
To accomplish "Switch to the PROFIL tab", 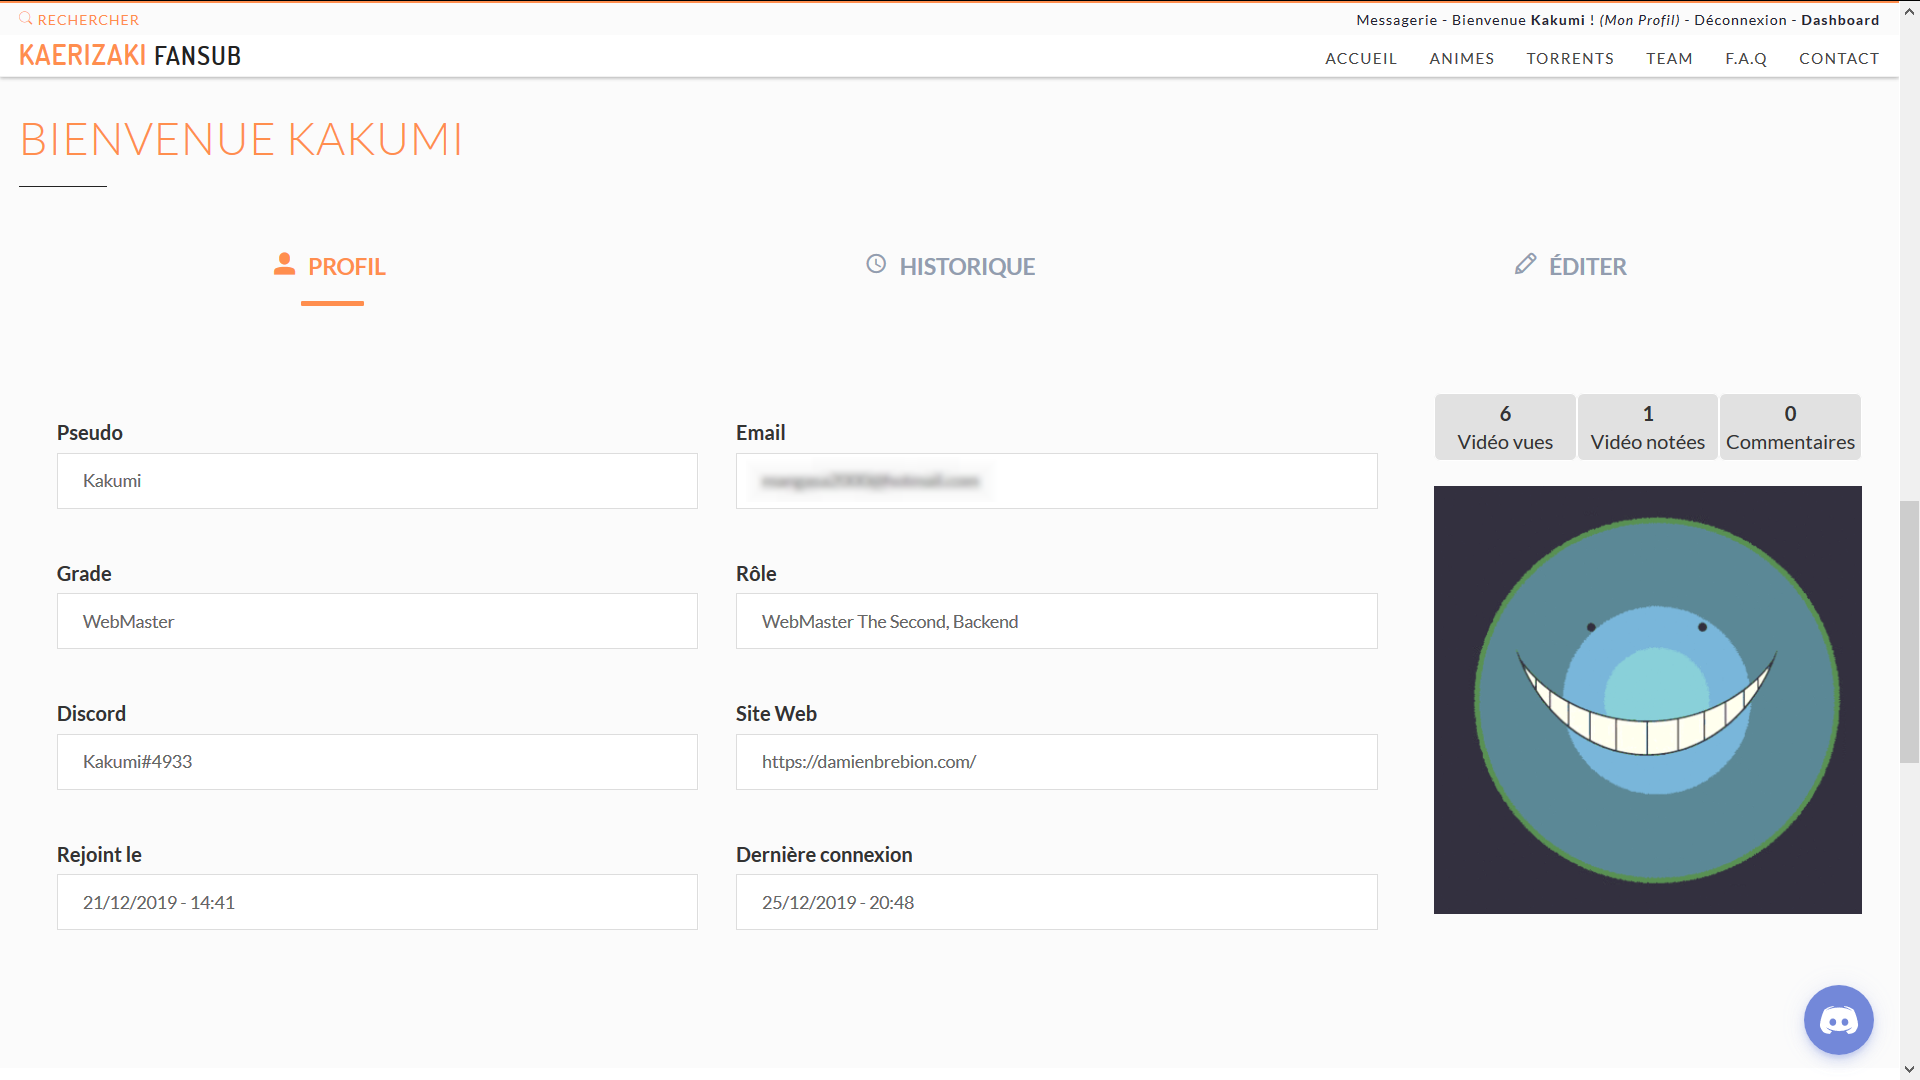I will [331, 267].
